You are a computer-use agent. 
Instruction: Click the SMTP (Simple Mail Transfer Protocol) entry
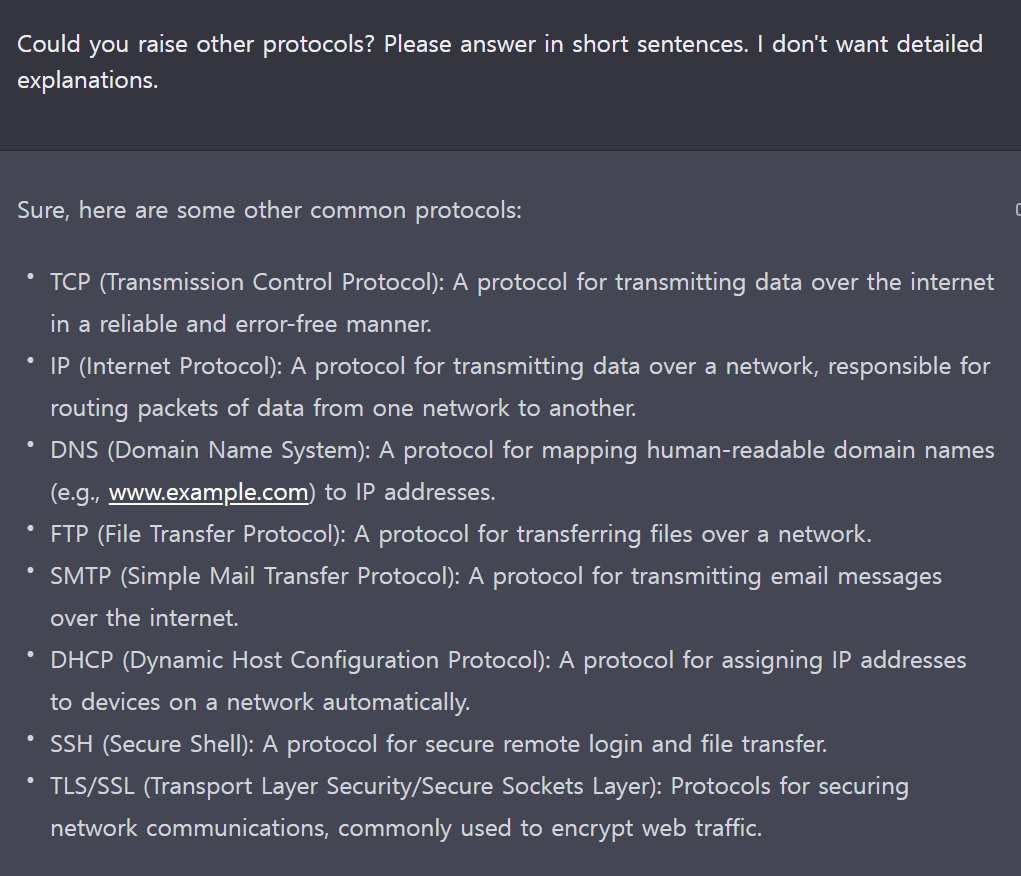point(496,597)
